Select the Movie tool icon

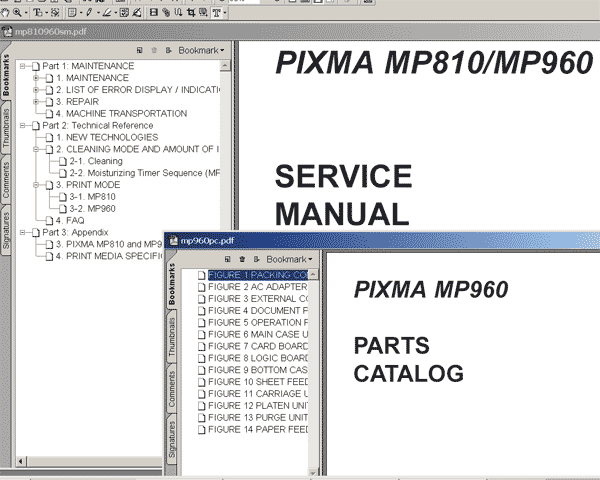[153, 13]
